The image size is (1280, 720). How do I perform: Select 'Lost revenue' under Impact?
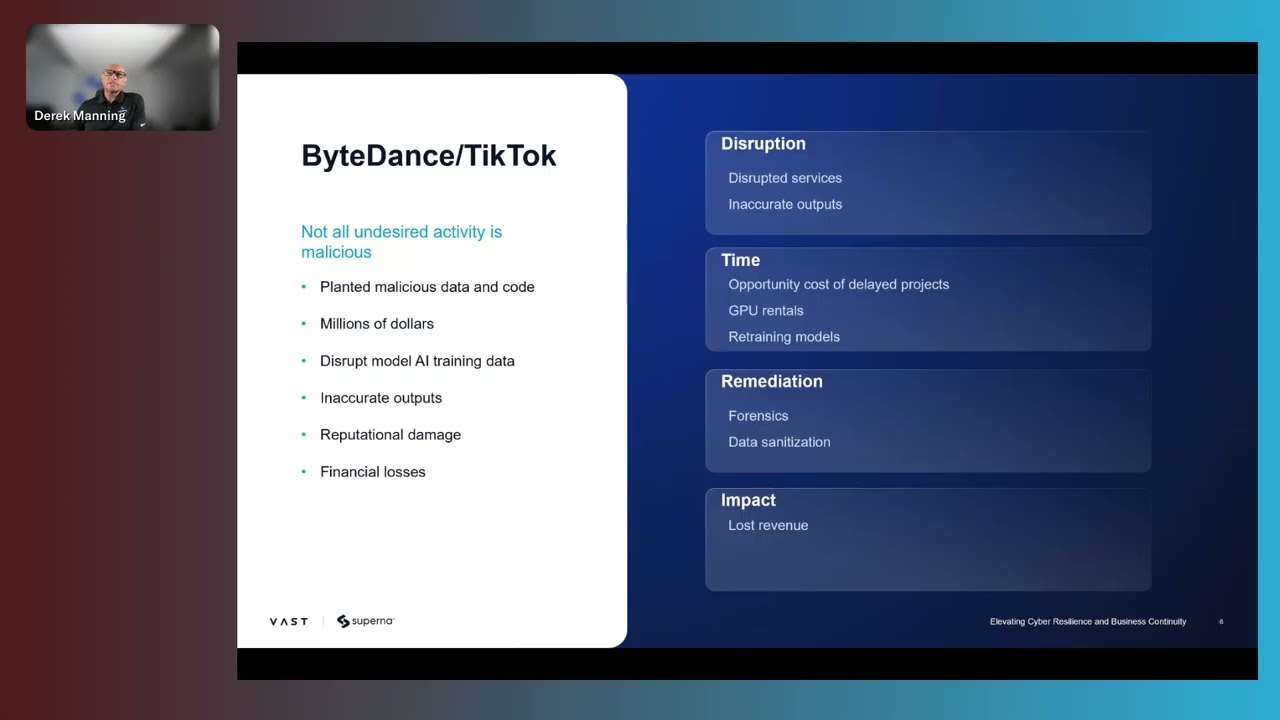click(x=768, y=525)
